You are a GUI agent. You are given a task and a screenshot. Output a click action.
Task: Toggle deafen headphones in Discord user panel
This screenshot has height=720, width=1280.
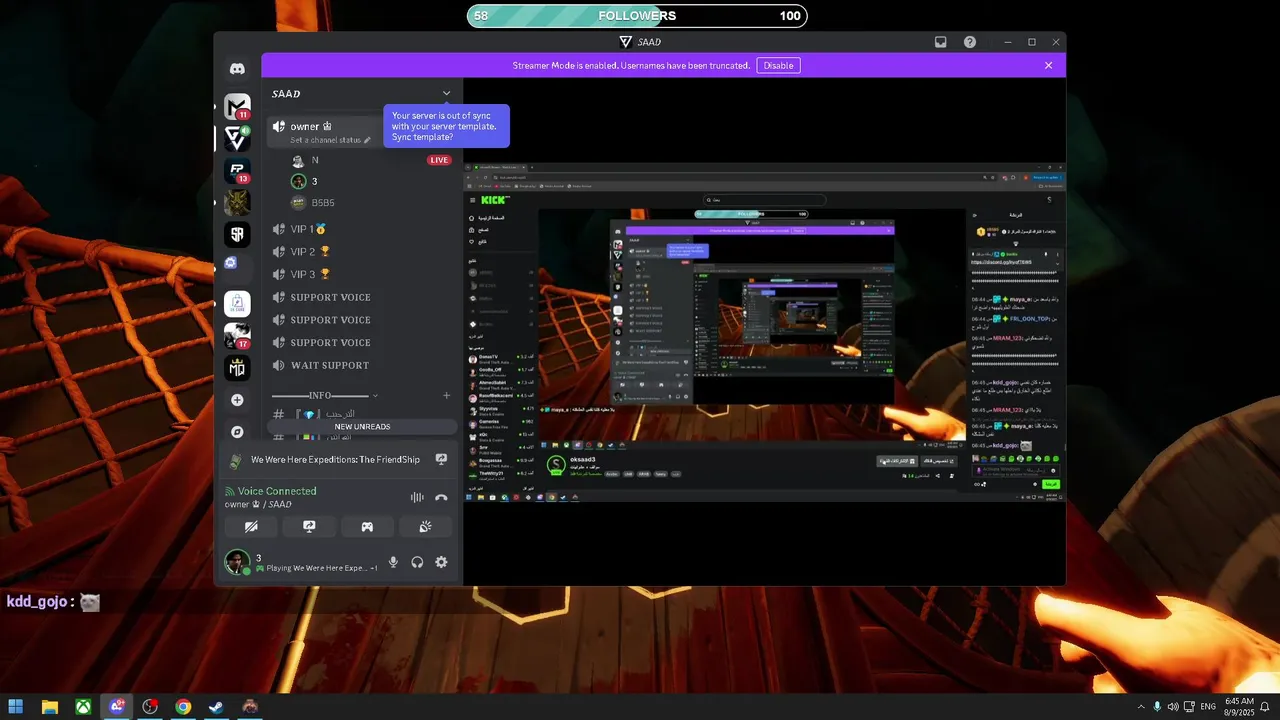(417, 562)
